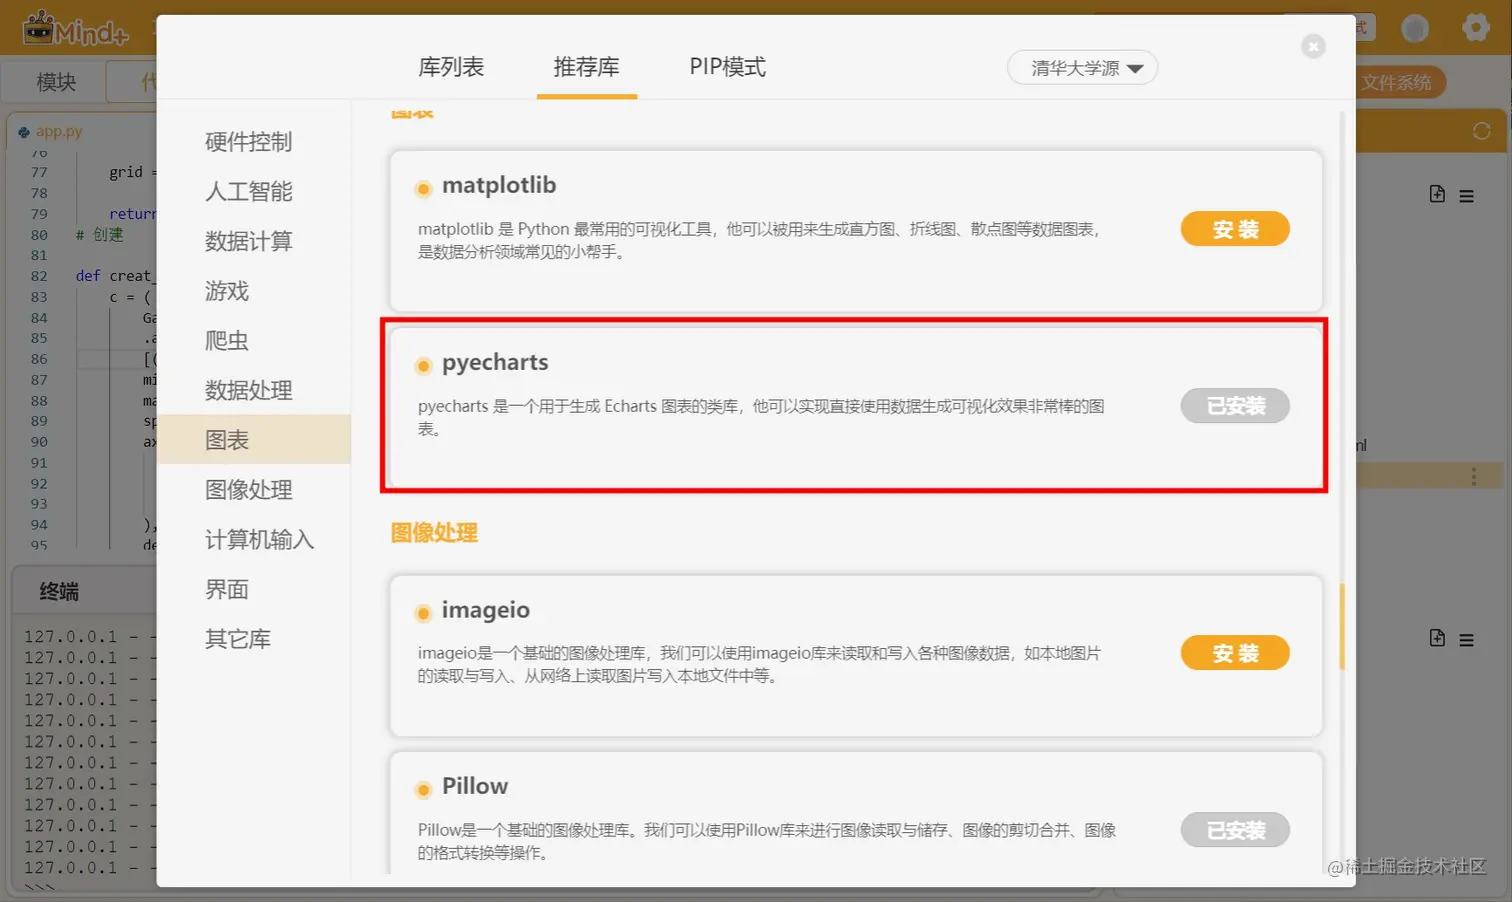Click the Mind+ logo in main window
The image size is (1512, 902).
pos(77,28)
